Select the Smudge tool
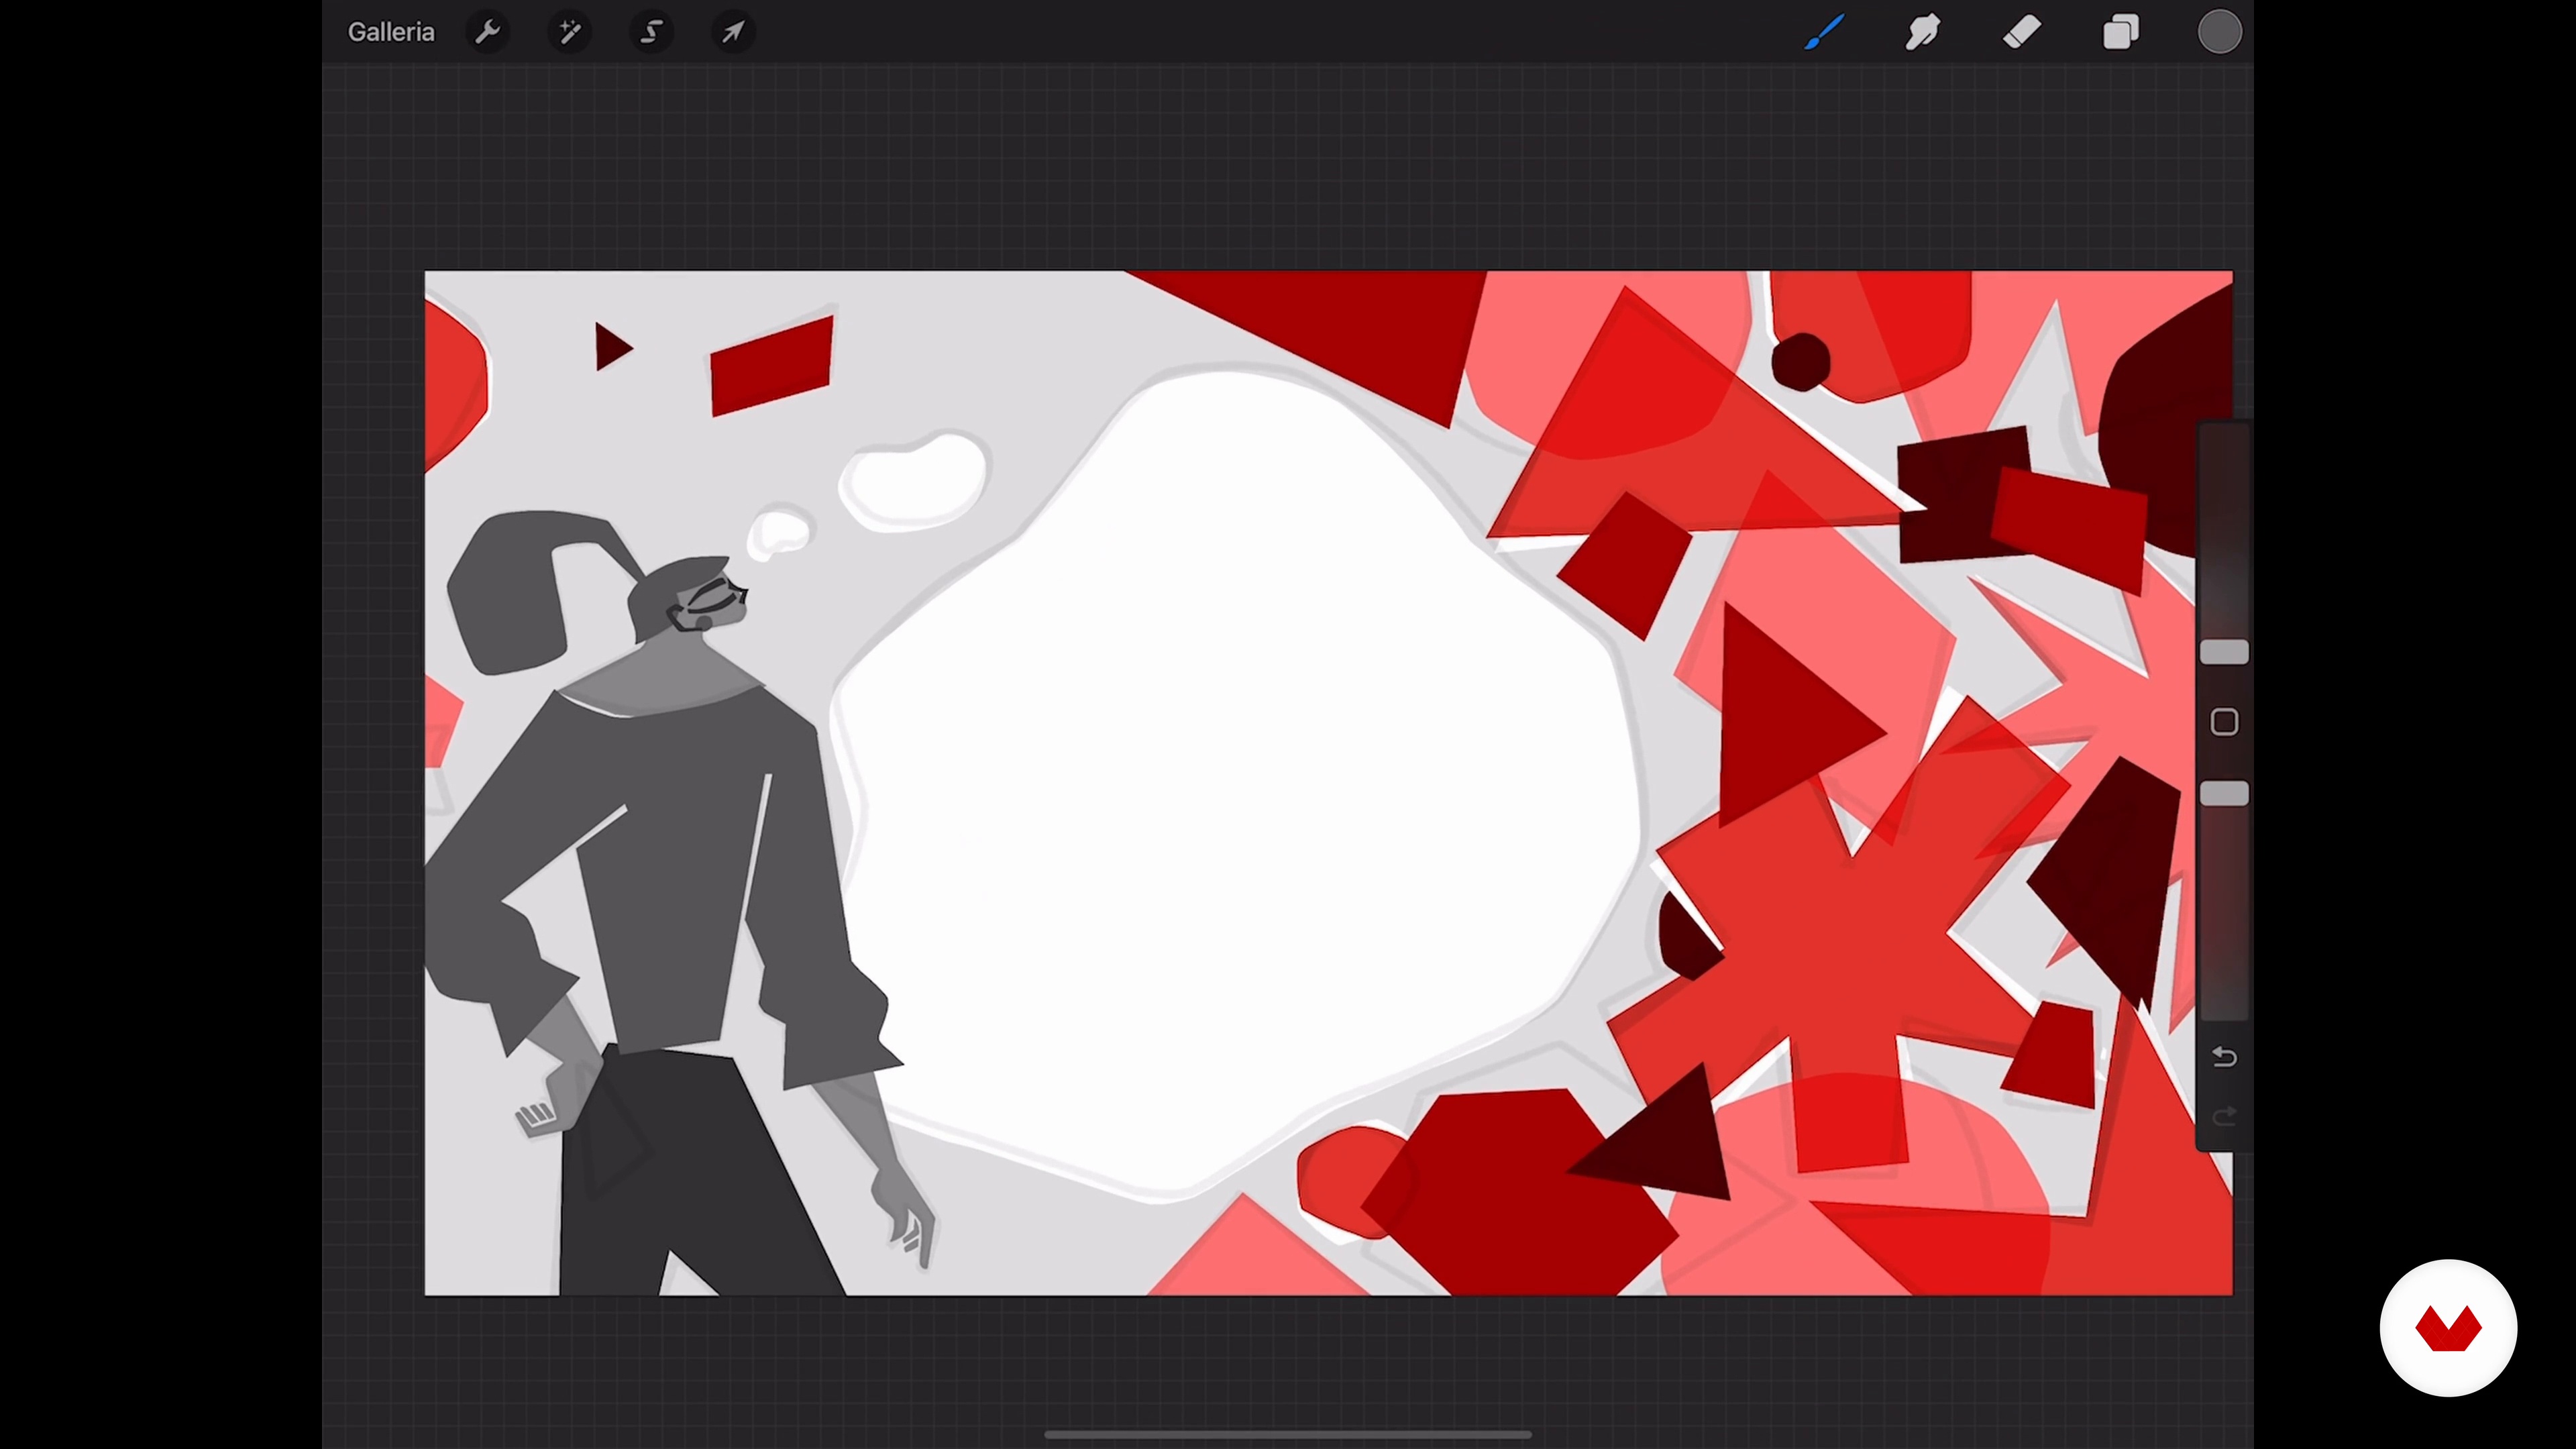Image resolution: width=2576 pixels, height=1449 pixels. click(1922, 32)
